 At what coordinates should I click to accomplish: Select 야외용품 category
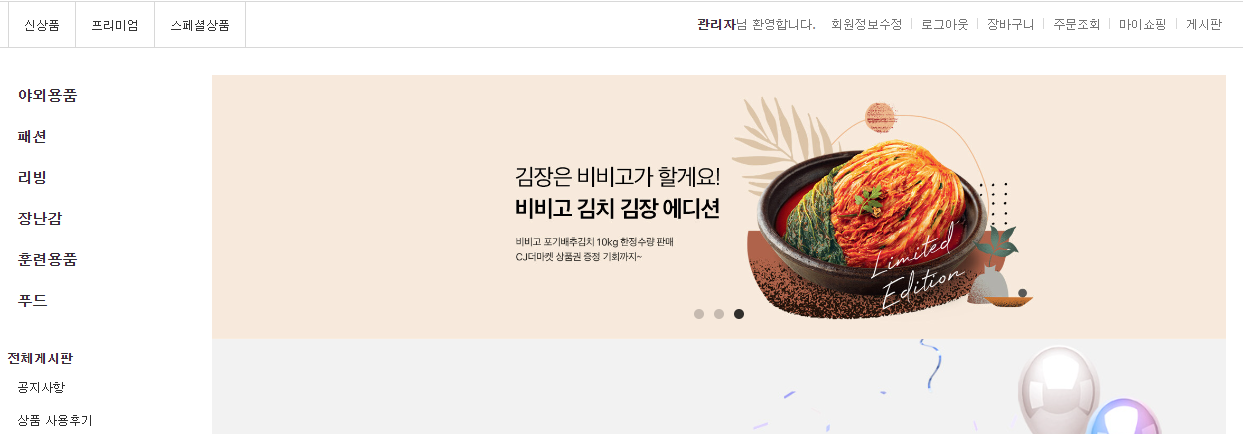pyautogui.click(x=48, y=96)
